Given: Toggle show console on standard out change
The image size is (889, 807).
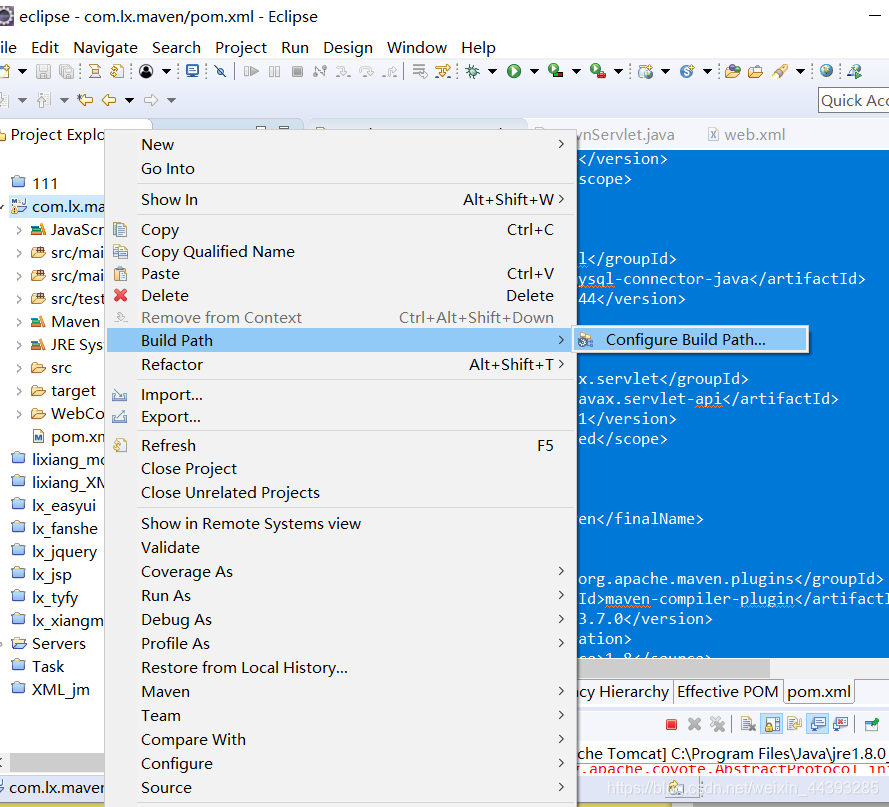Looking at the screenshot, I should [818, 724].
